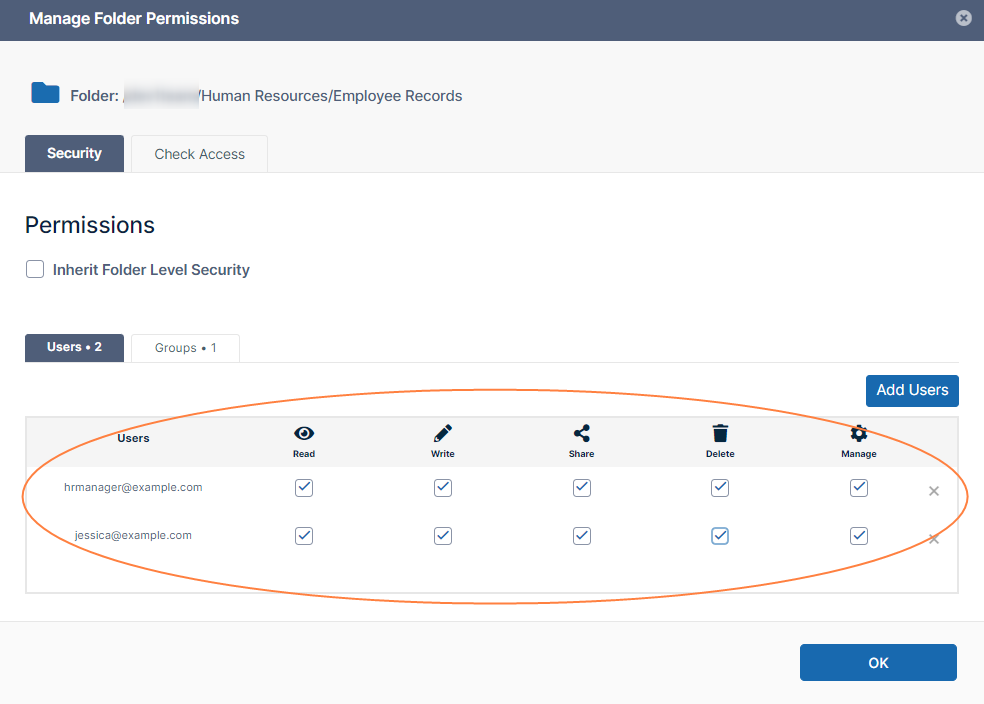The width and height of the screenshot is (984, 704).
Task: Click the Delete trash can icon
Action: (720, 434)
